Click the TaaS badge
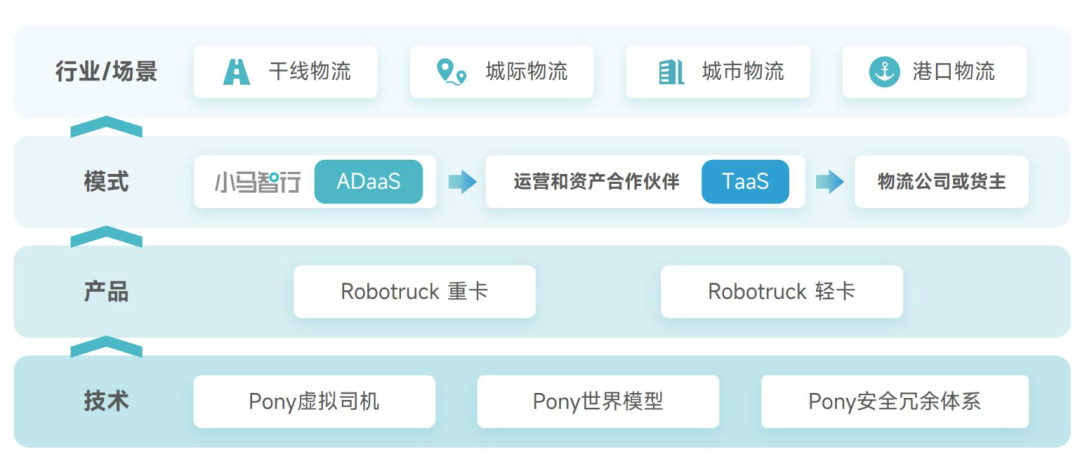 (x=745, y=182)
